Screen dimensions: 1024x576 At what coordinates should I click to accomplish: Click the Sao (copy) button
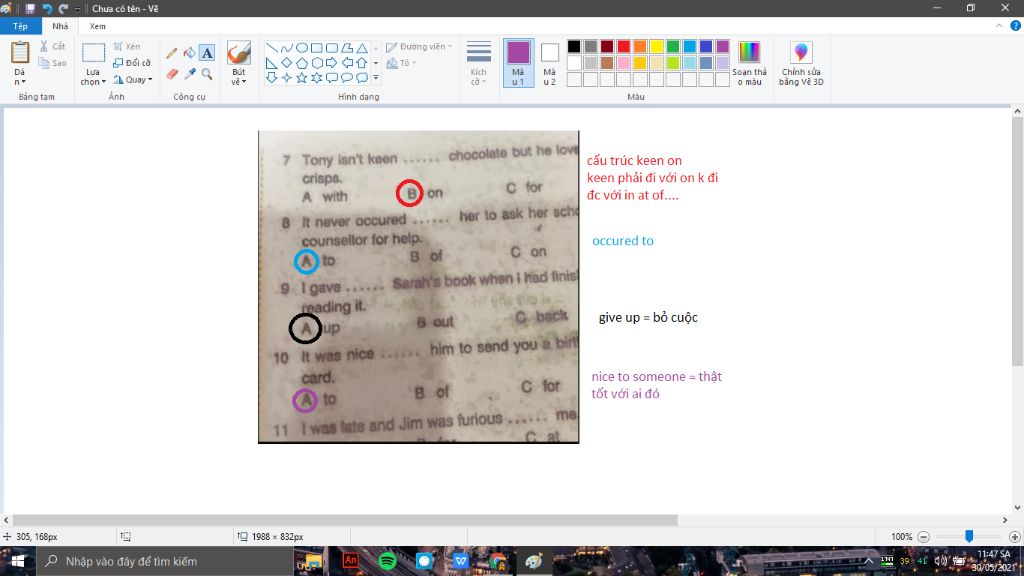(52, 63)
